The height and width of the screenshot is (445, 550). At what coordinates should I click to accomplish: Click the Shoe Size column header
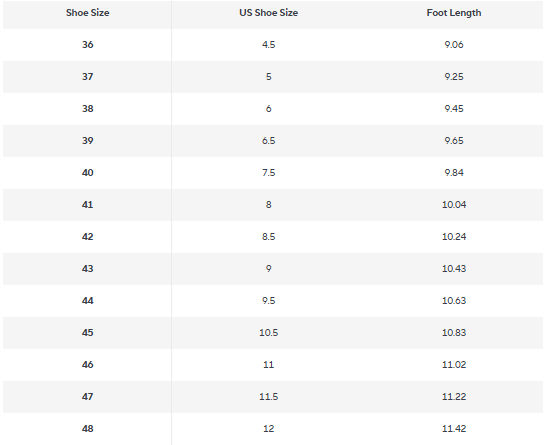click(88, 13)
